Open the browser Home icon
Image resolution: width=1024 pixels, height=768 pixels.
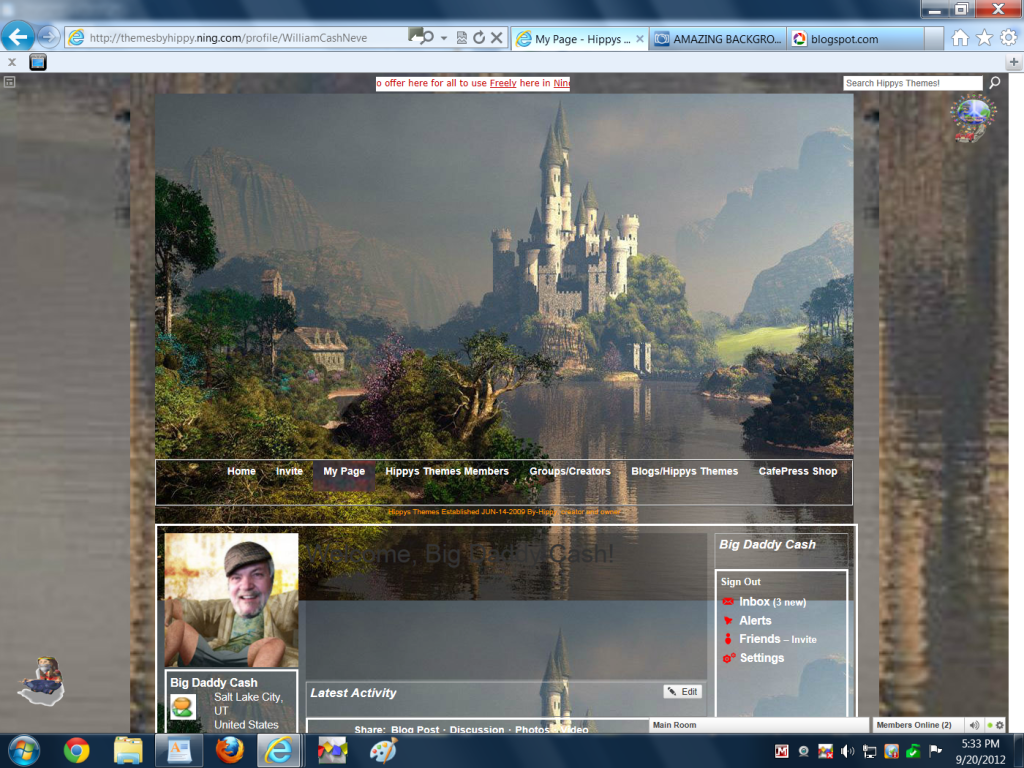click(959, 38)
